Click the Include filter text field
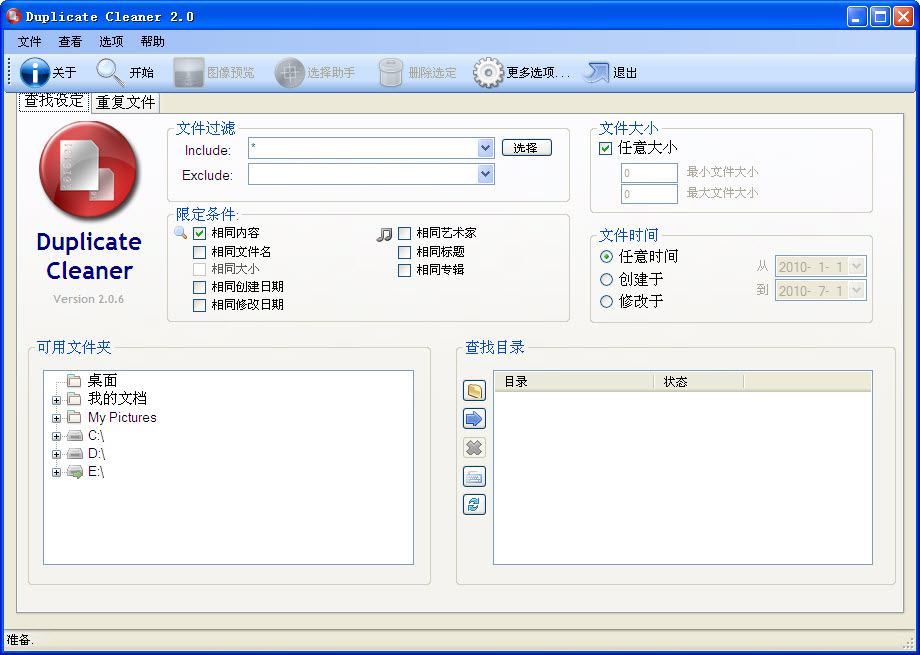 [x=363, y=148]
